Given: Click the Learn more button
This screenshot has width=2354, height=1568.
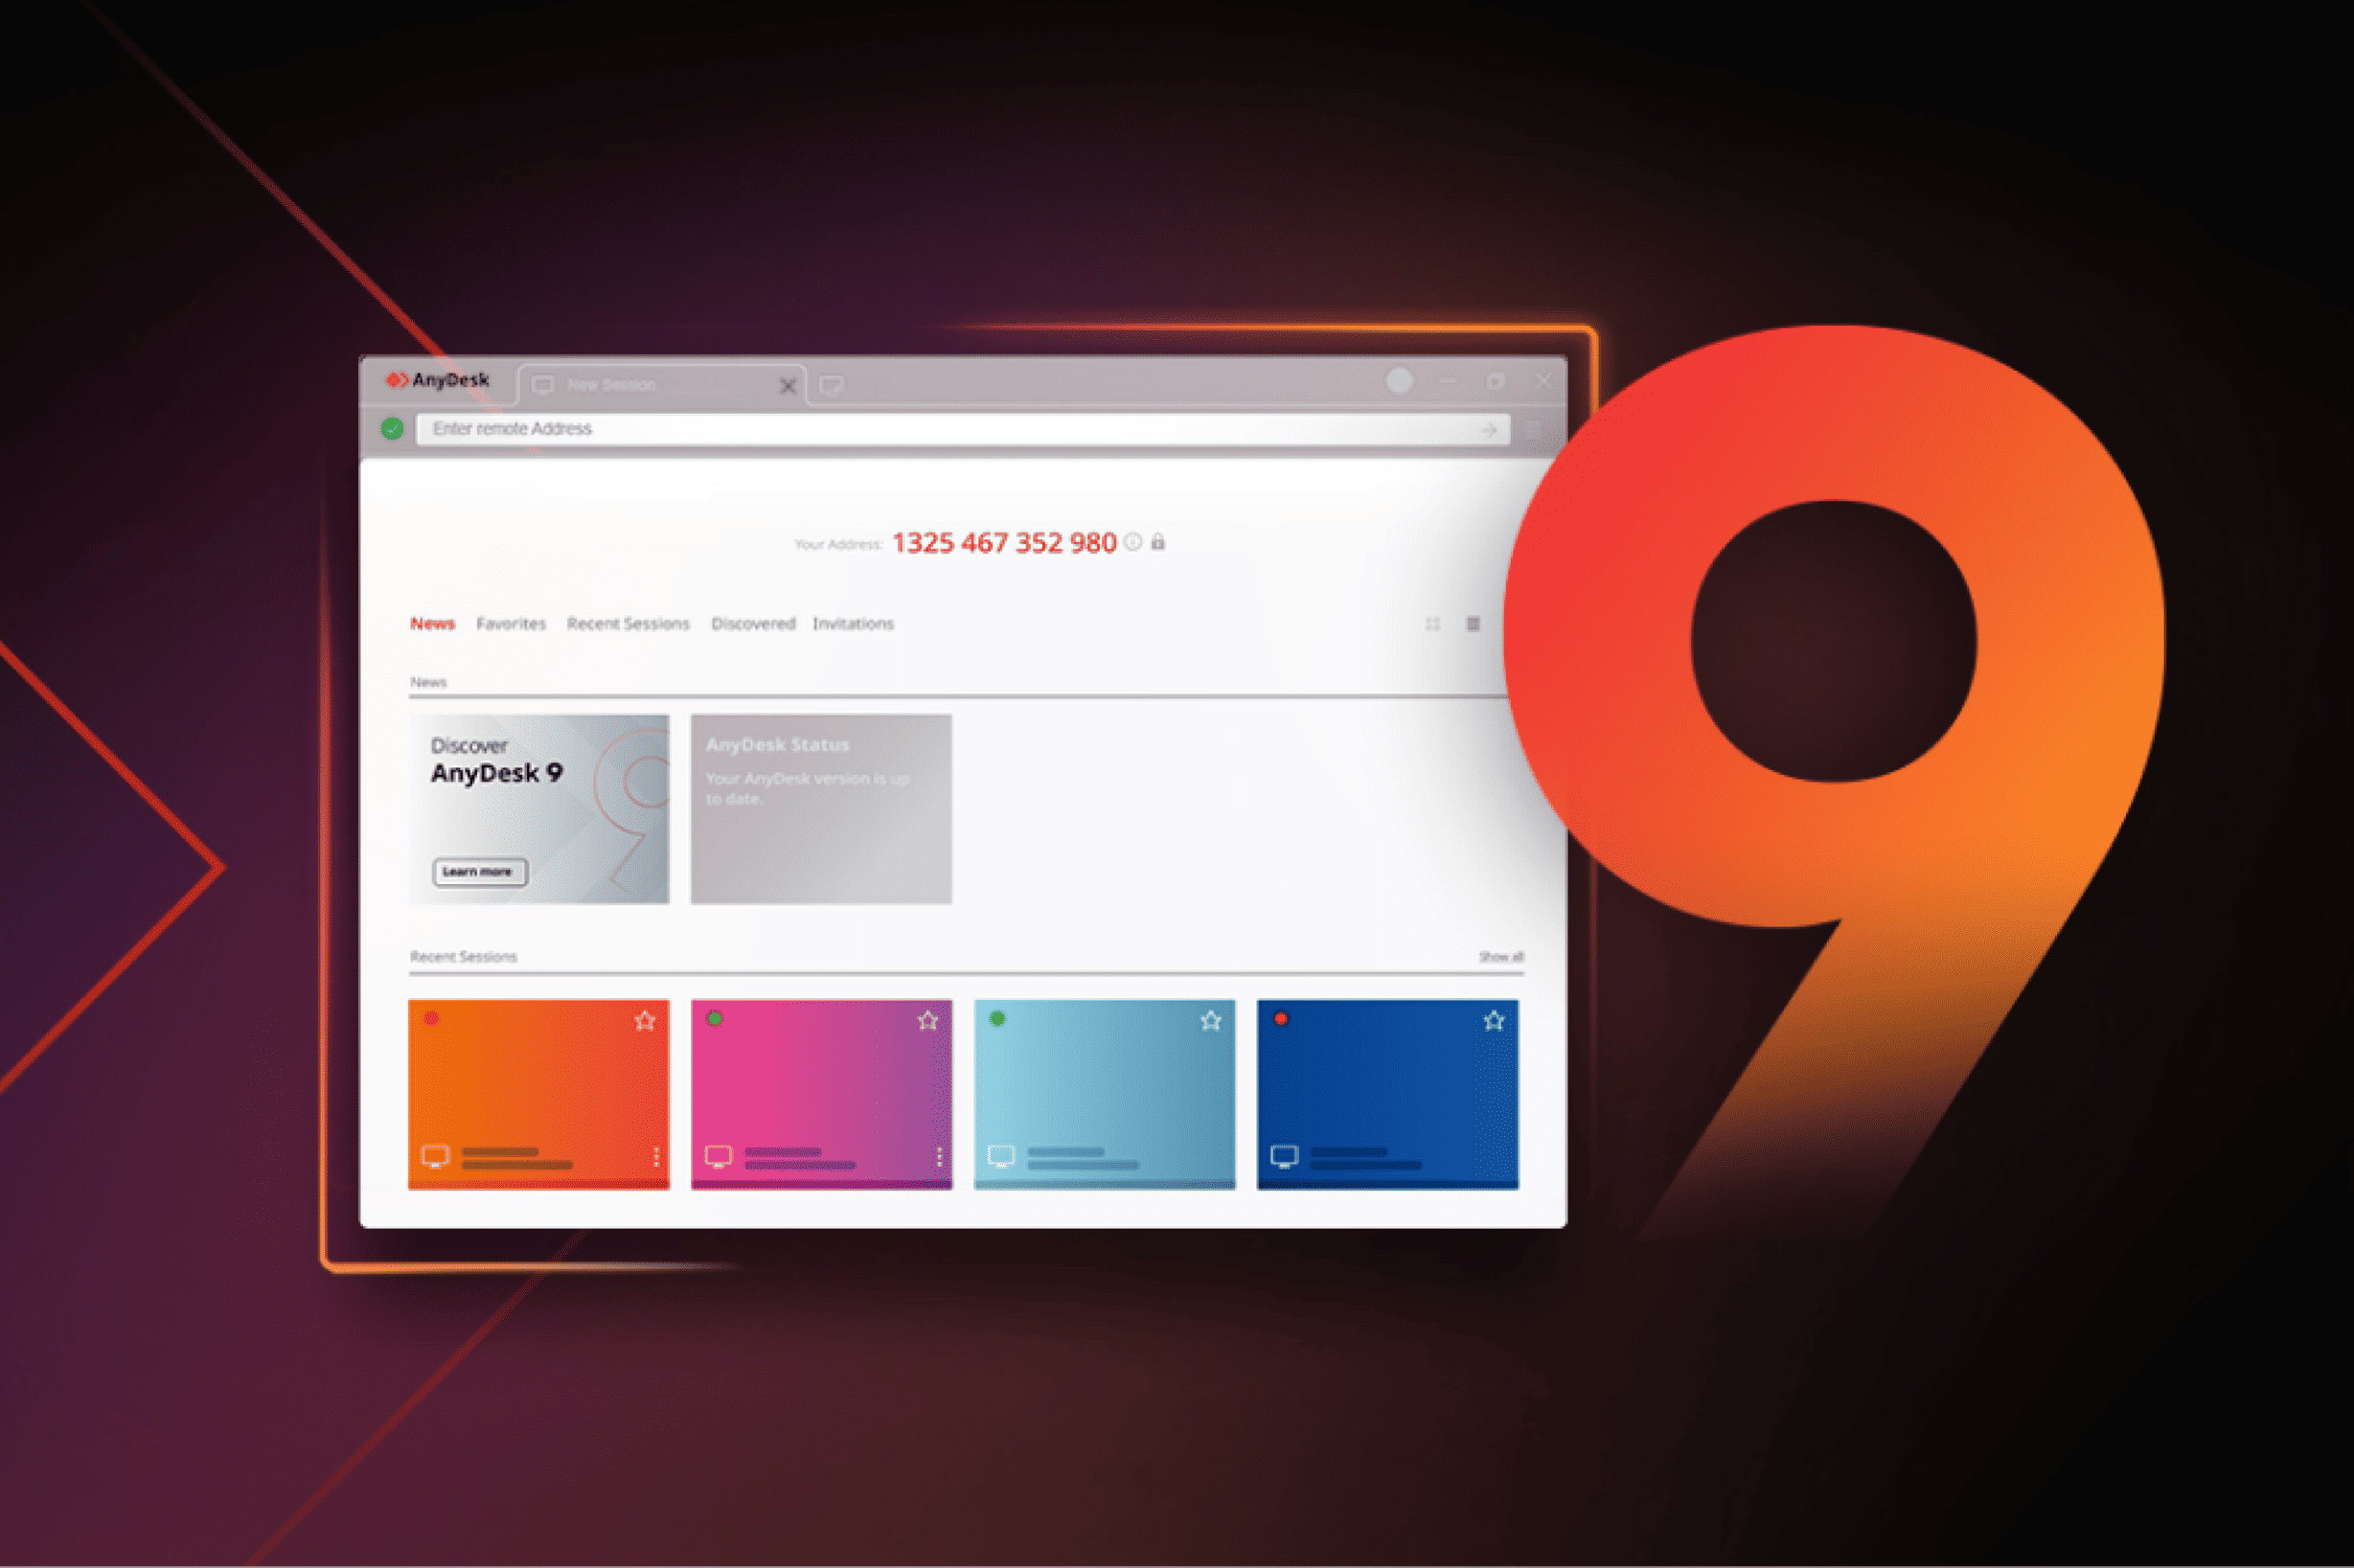Looking at the screenshot, I should 479,872.
